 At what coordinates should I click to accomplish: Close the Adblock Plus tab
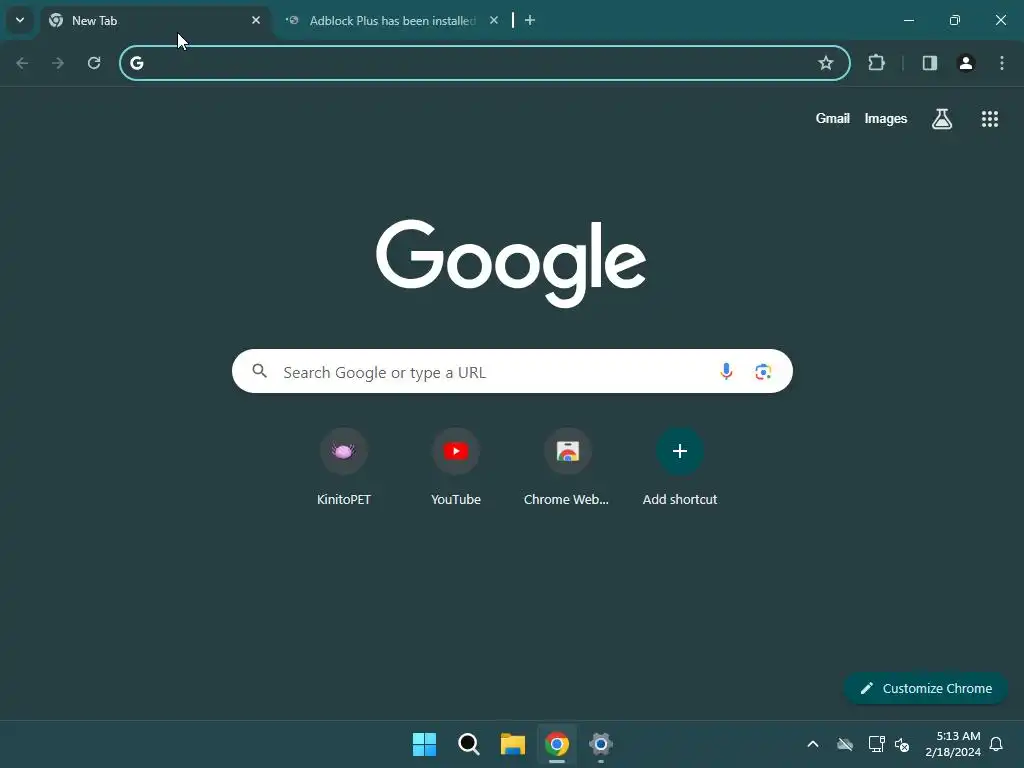point(494,20)
